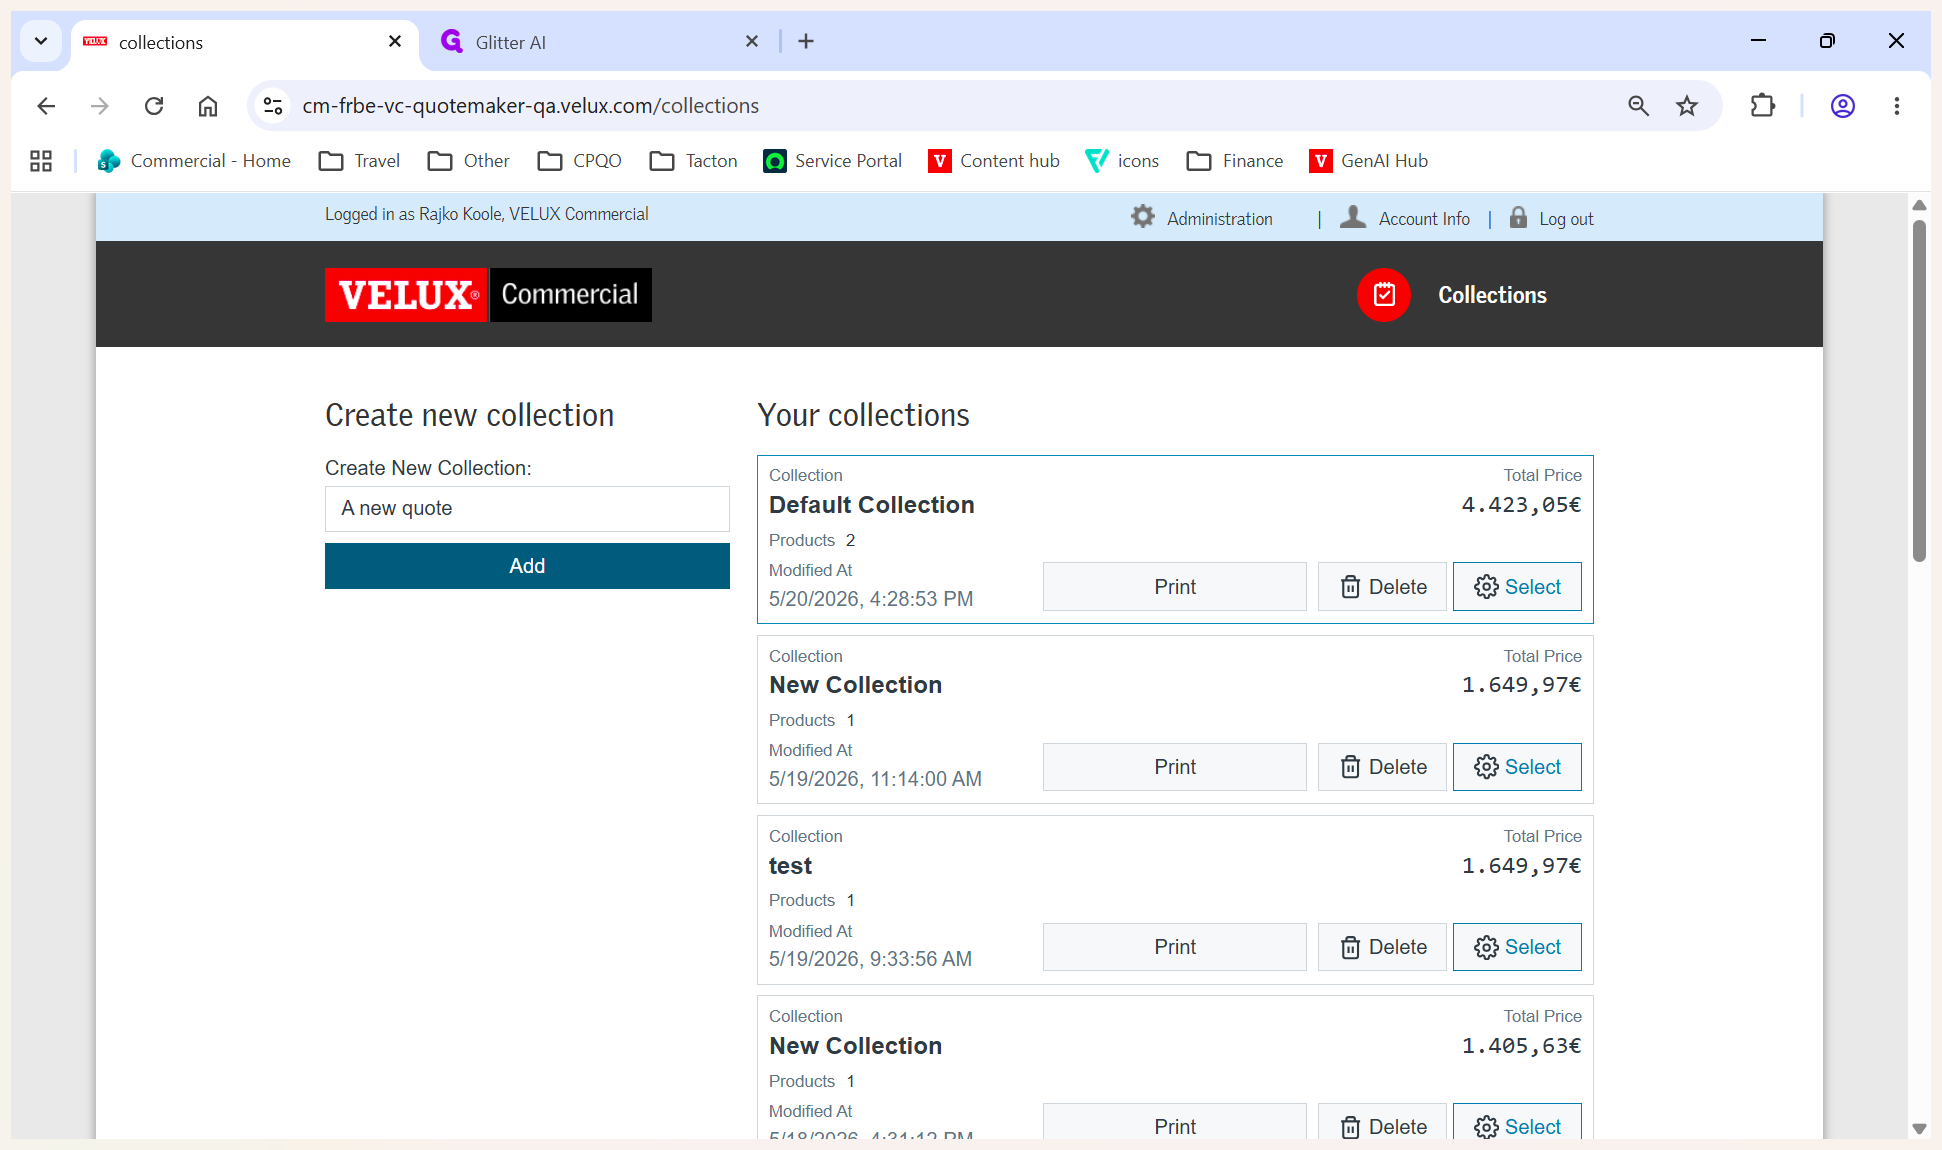Print the Default Collection

pyautogui.click(x=1175, y=587)
